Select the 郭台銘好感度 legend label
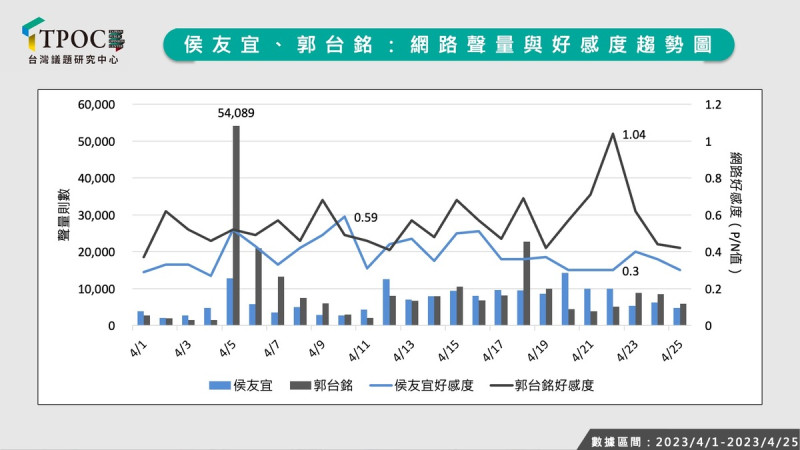The width and height of the screenshot is (800, 450). click(x=554, y=385)
